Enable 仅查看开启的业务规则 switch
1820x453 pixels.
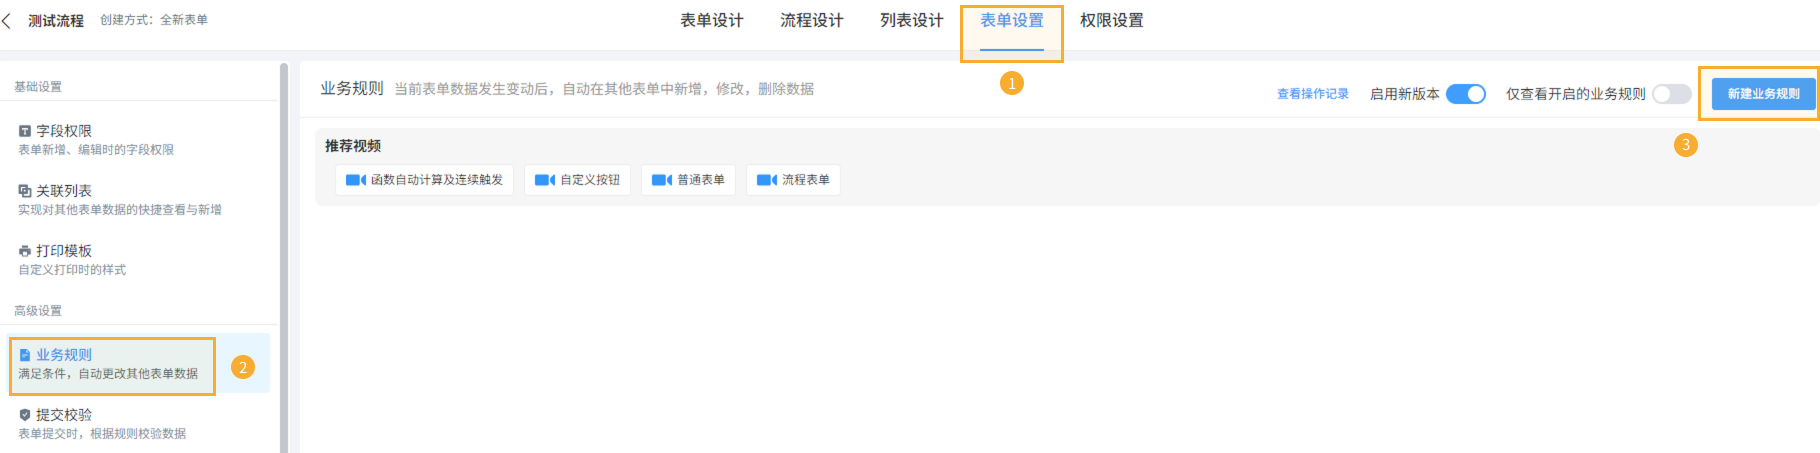(1671, 94)
